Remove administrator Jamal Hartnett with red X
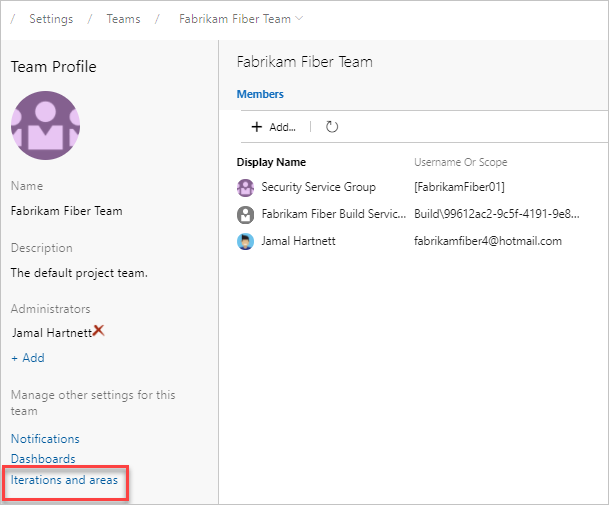The image size is (609, 505). pos(99,331)
